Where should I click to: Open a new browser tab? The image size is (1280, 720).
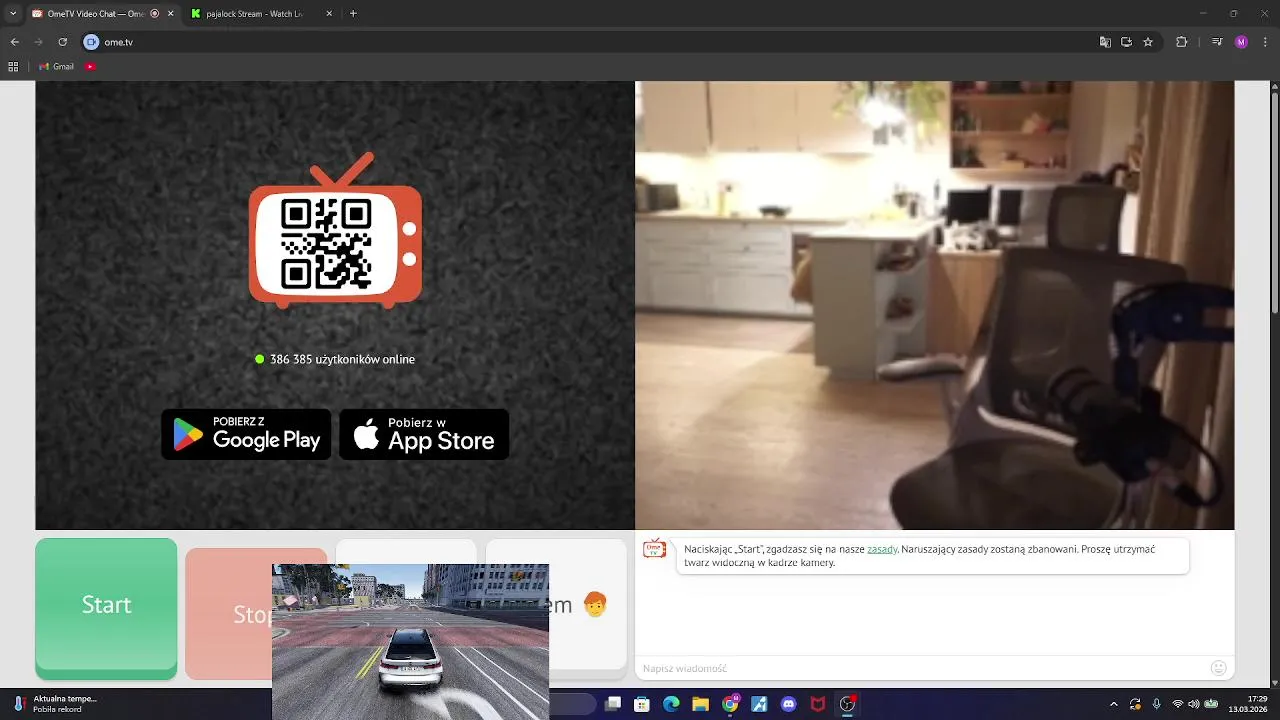pos(353,14)
